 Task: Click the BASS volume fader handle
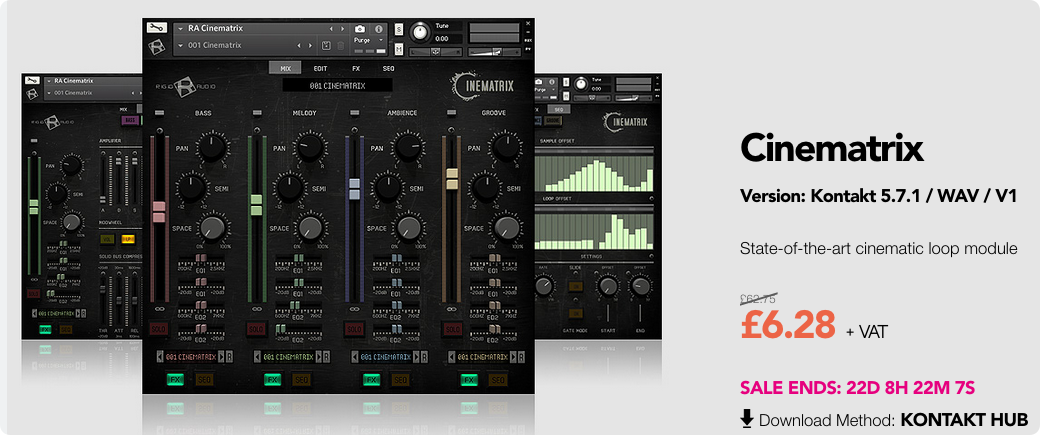(x=159, y=212)
